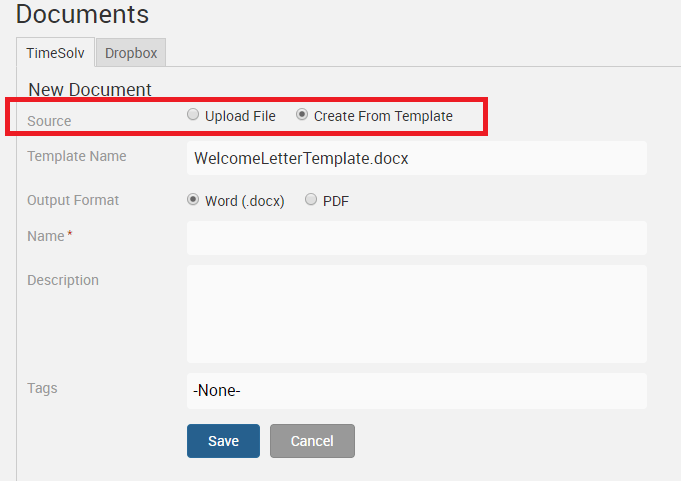681x481 pixels.
Task: Cancel the new document form
Action: click(312, 441)
